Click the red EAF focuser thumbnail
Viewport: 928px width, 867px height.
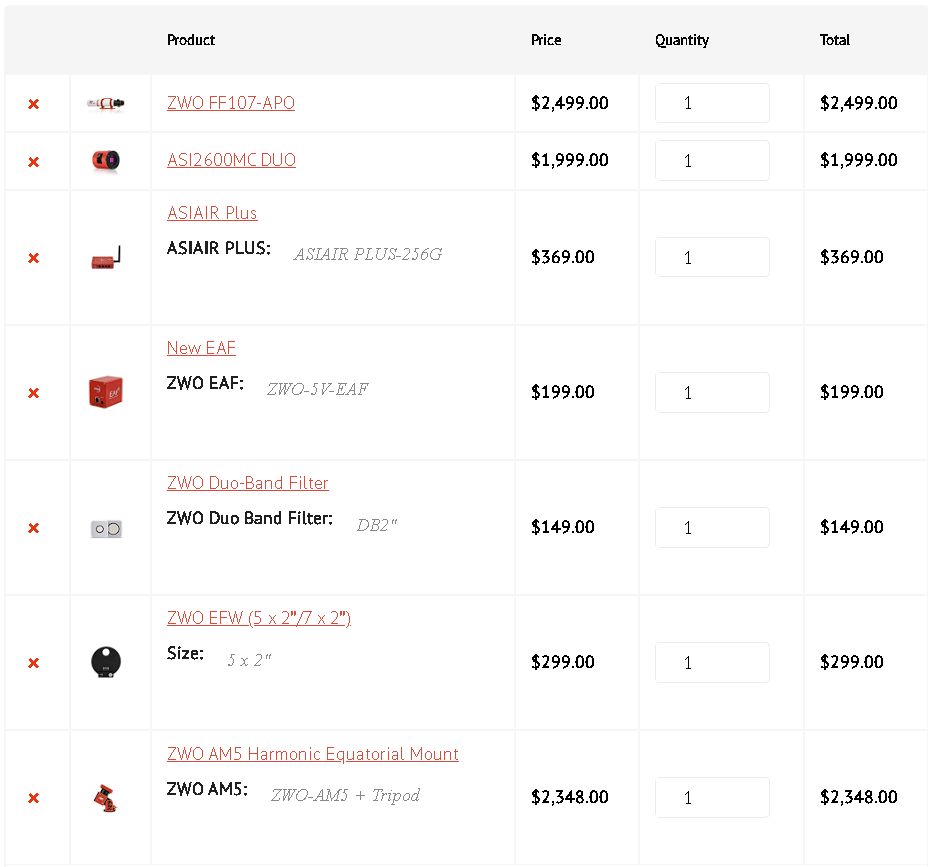[x=106, y=392]
